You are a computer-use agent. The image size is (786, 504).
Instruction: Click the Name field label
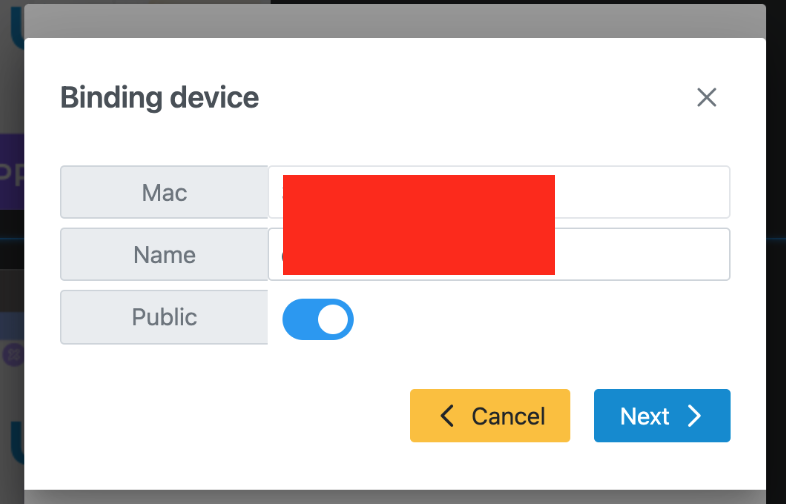pos(164,254)
